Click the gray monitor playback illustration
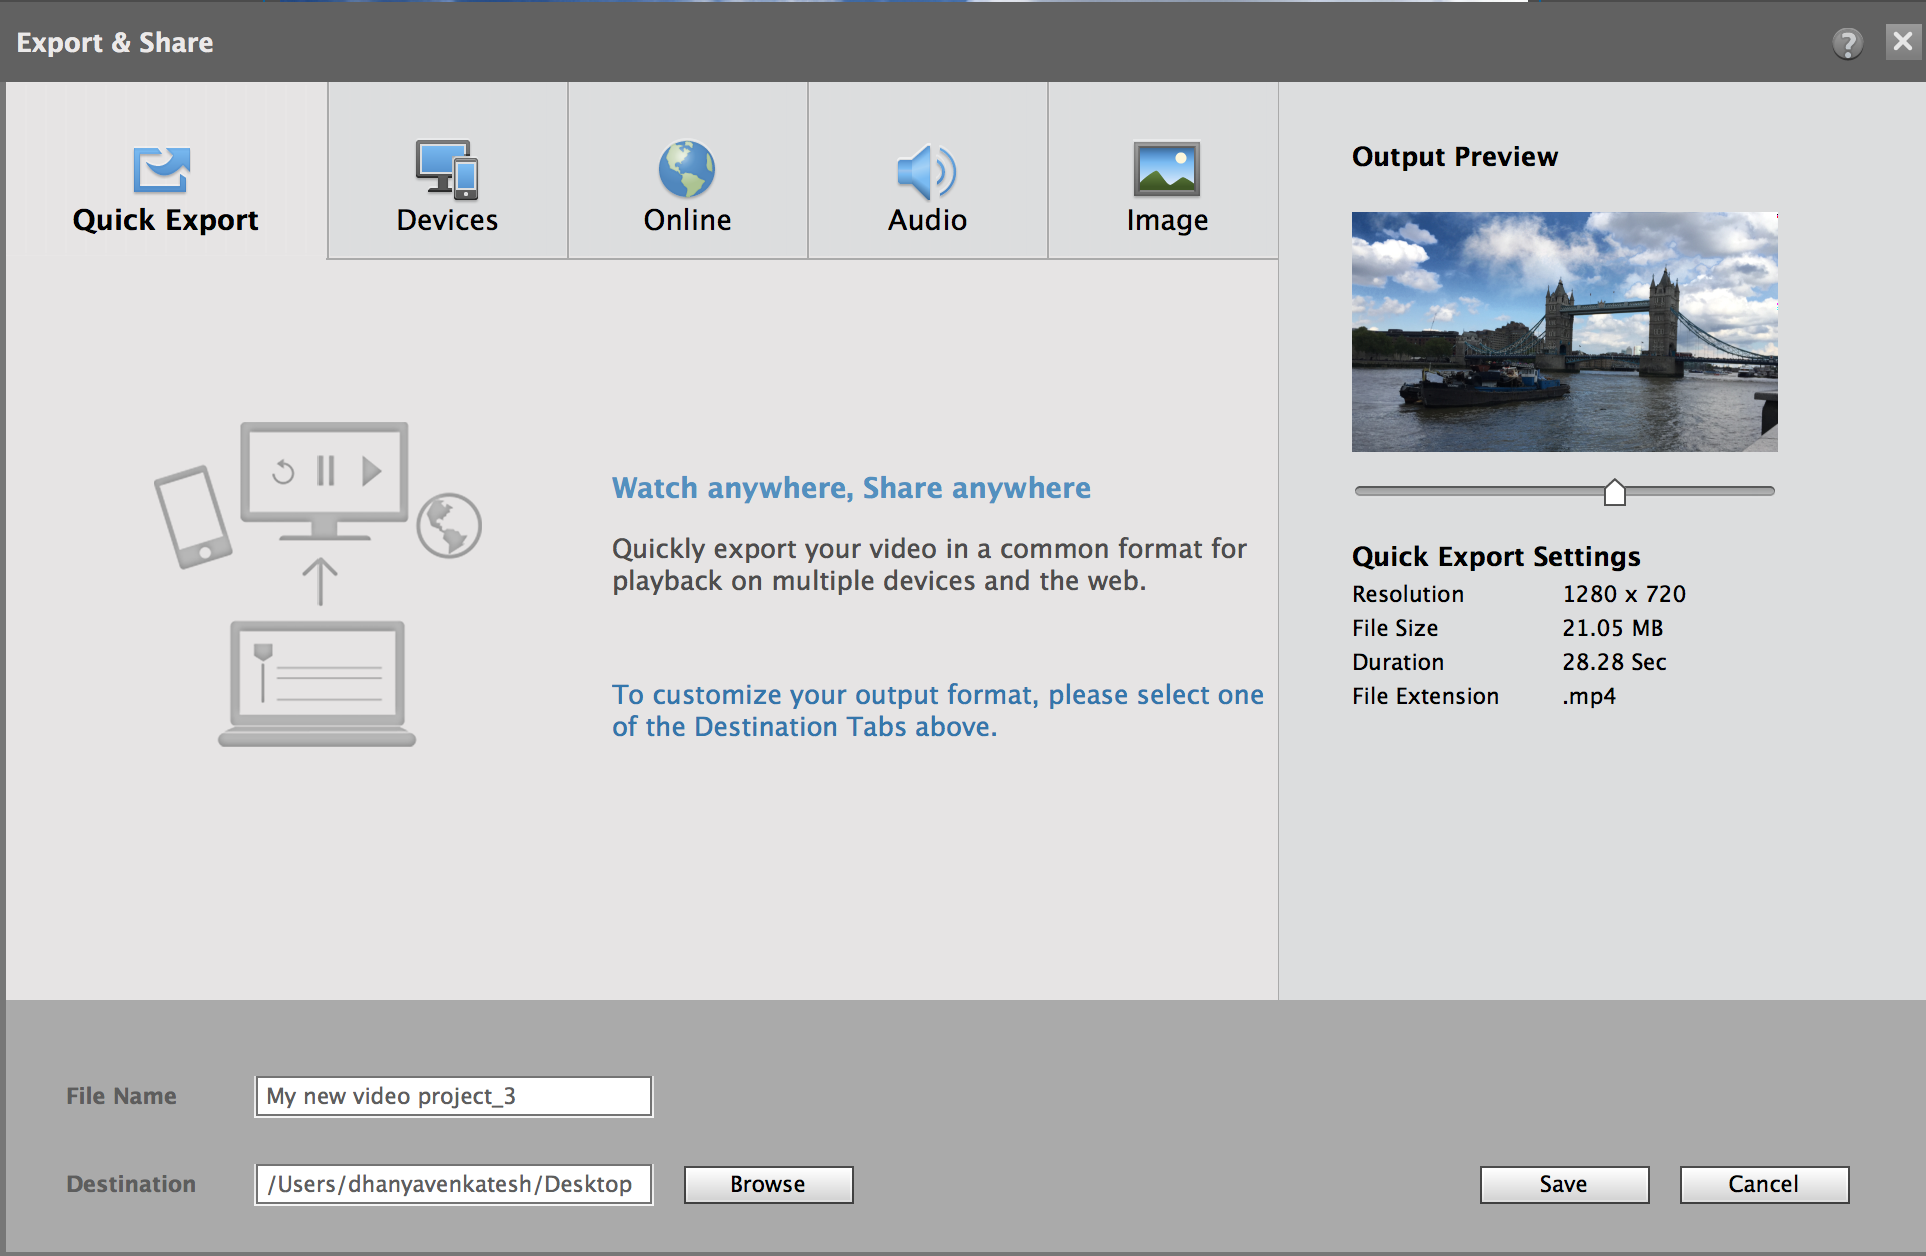 324,478
